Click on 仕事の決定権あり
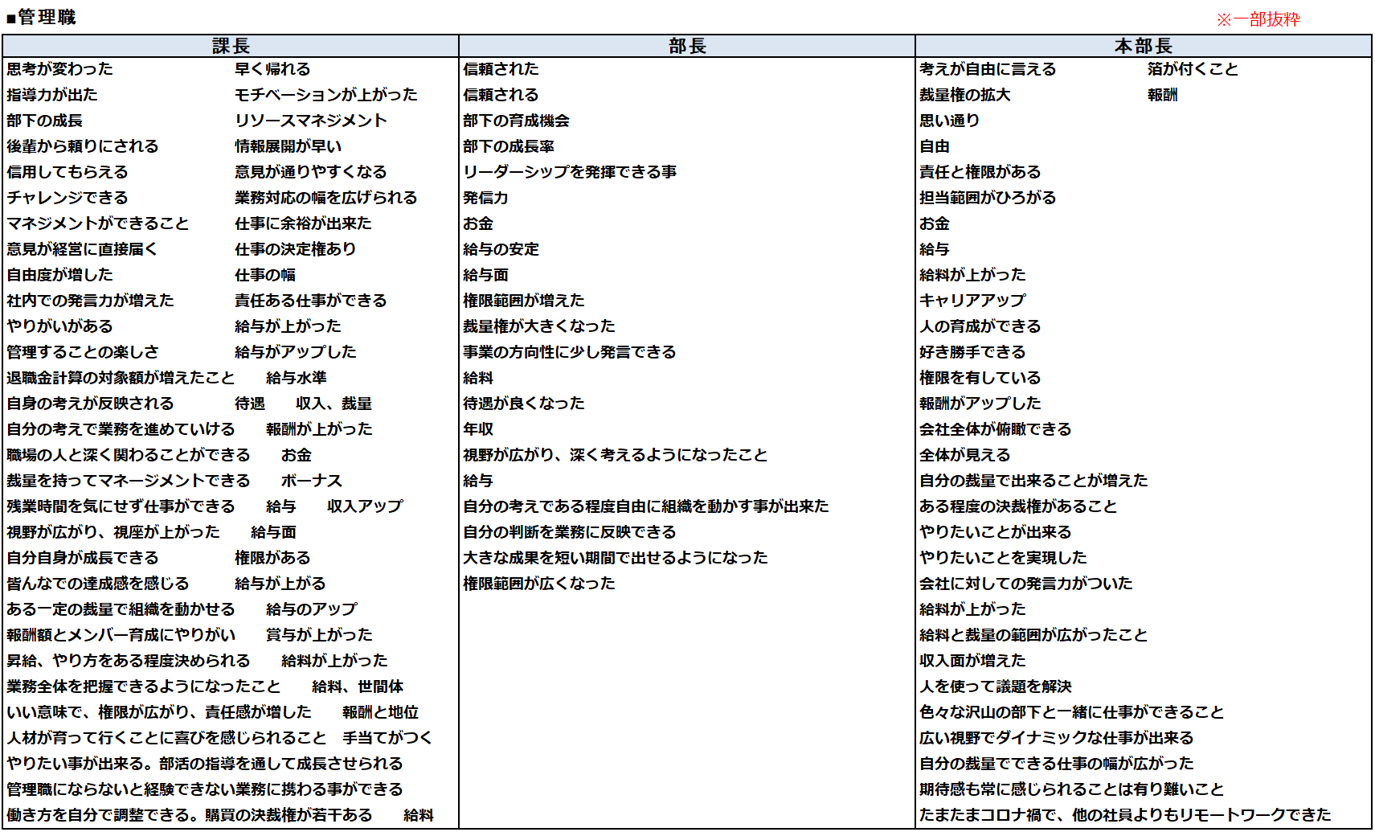The image size is (1375, 832). coord(295,249)
